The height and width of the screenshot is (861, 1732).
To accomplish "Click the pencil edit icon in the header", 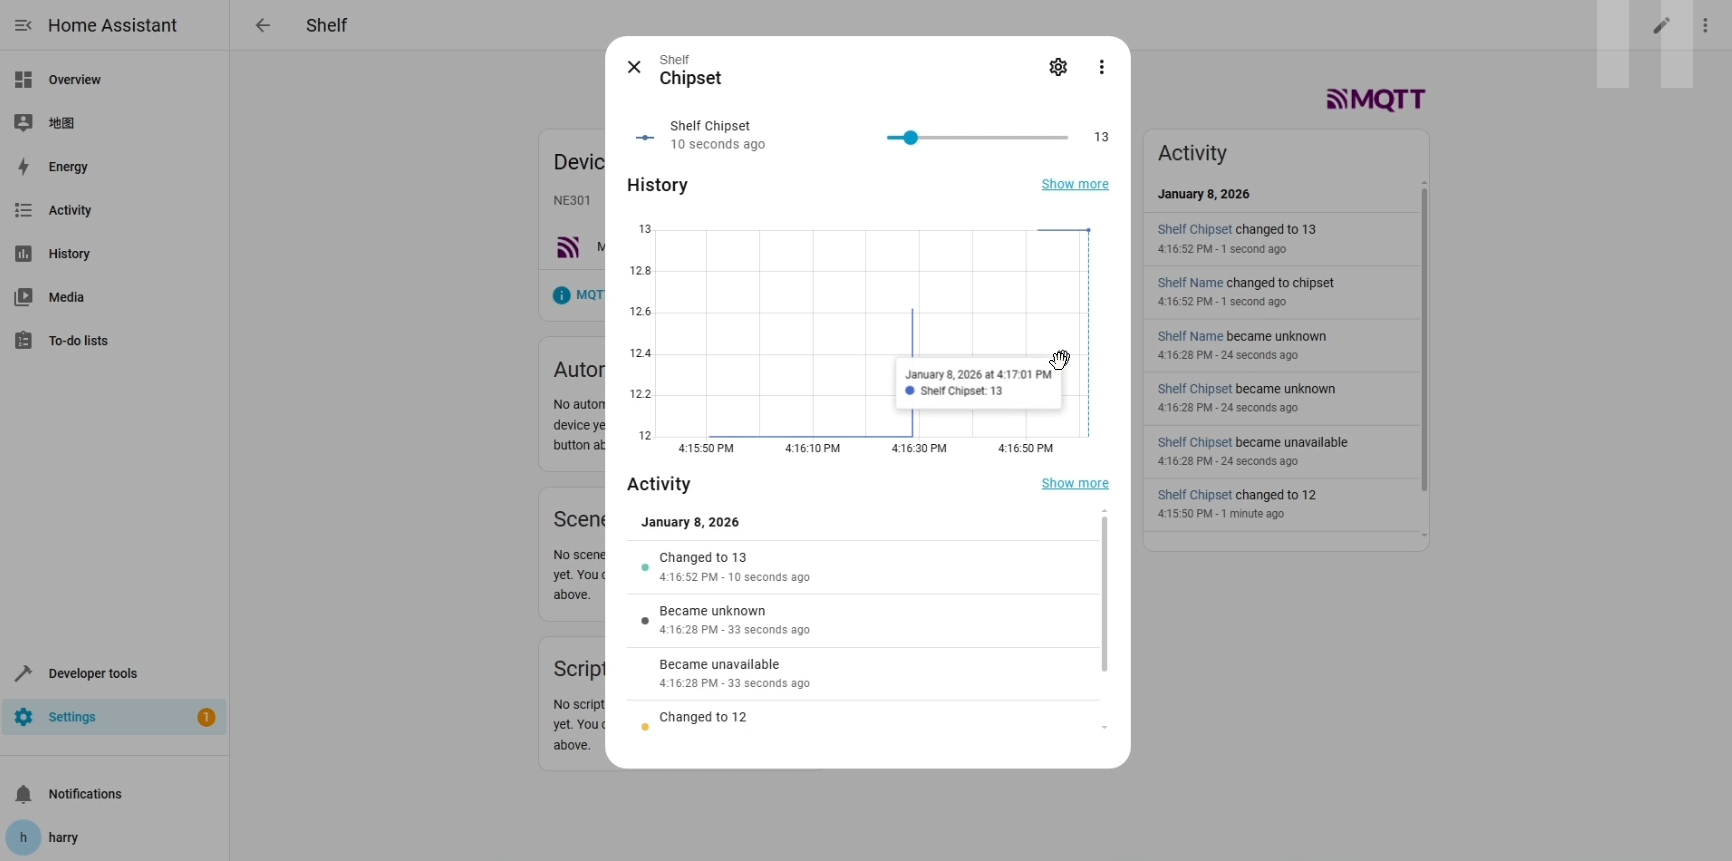I will click(1661, 25).
